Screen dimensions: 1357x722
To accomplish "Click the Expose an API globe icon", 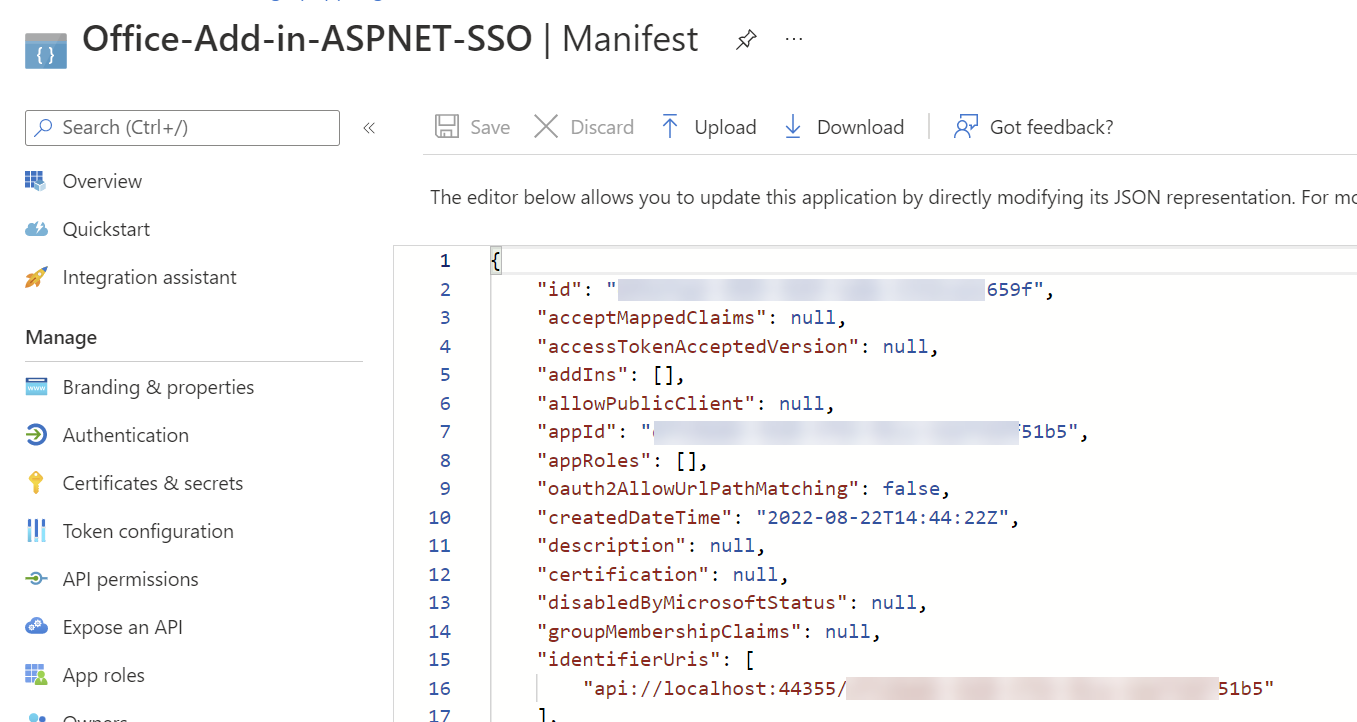I will 37,627.
